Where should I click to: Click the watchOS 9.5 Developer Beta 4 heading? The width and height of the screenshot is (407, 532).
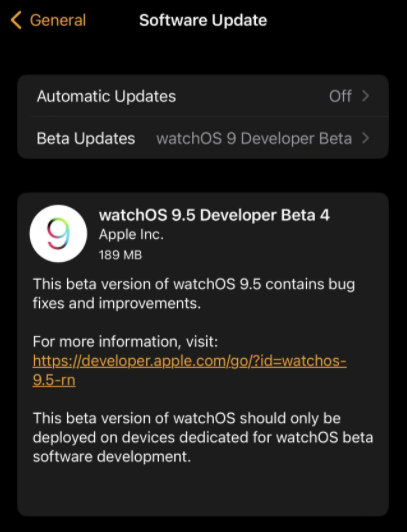[x=214, y=215]
